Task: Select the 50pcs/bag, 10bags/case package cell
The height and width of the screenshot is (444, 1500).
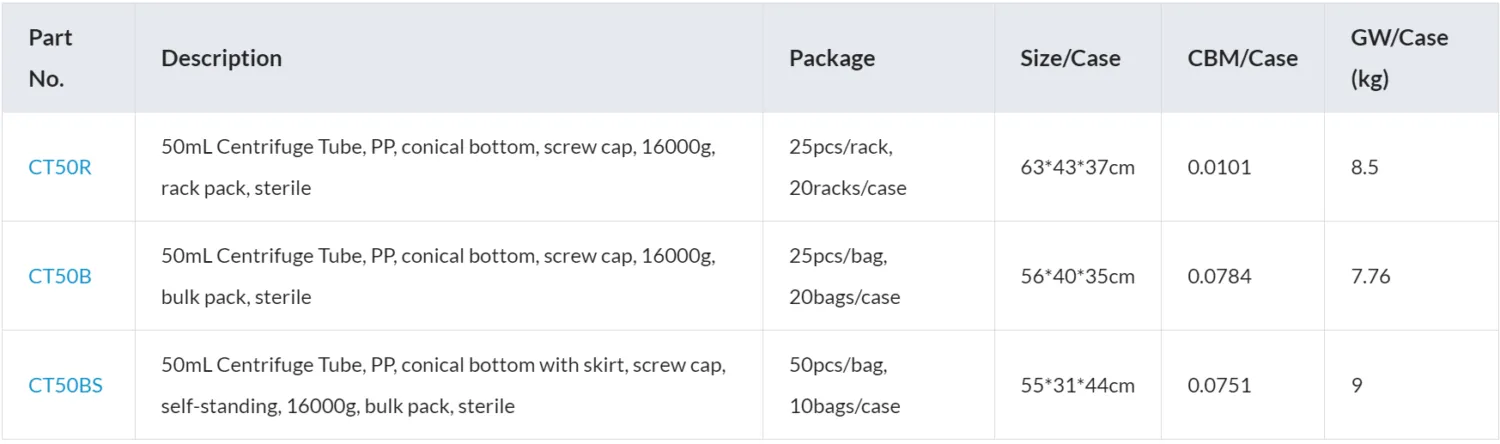Action: 844,385
